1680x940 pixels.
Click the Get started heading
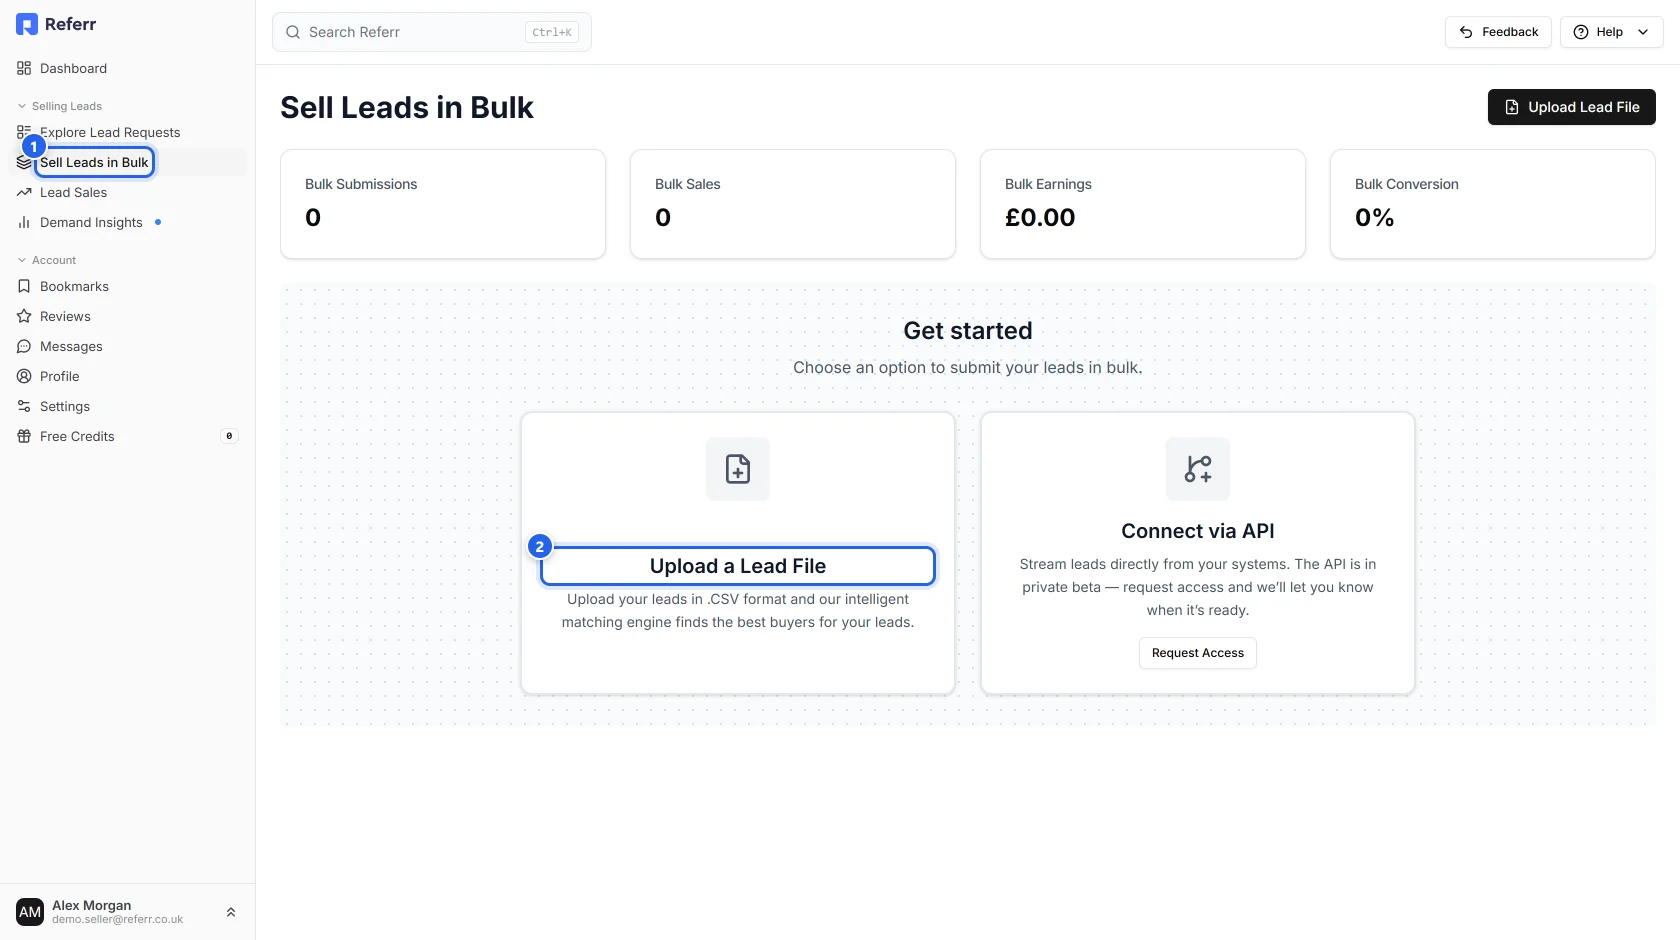tap(968, 331)
